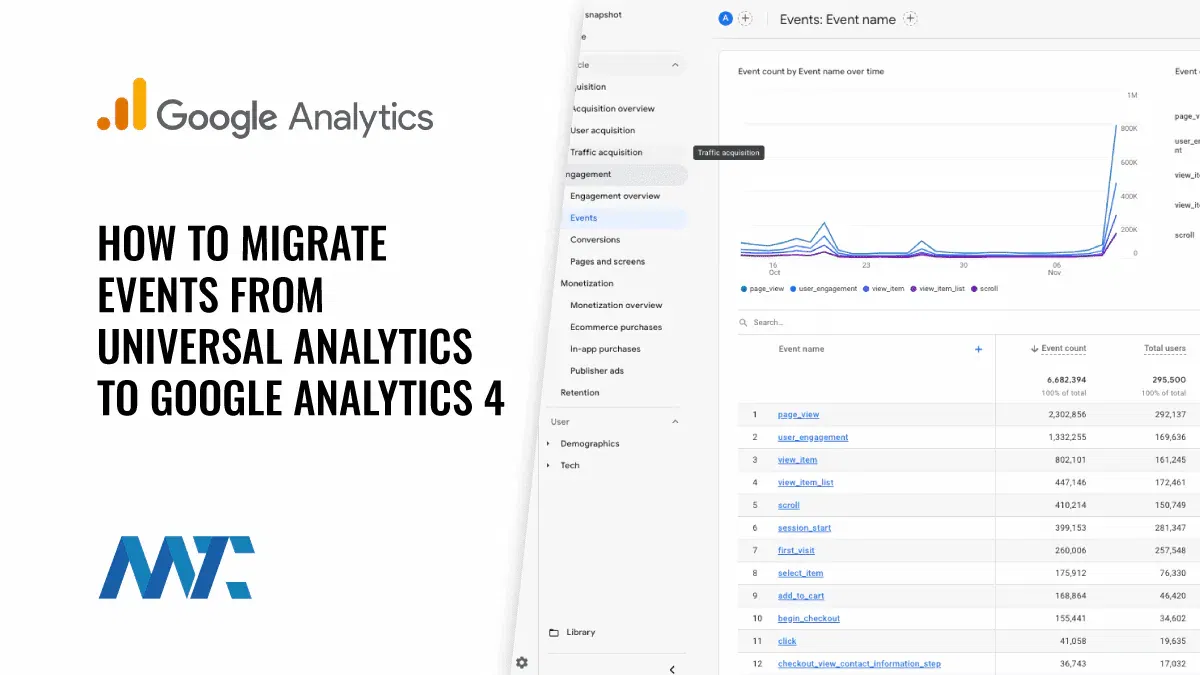
Task: Open Pages and screens report
Action: pyautogui.click(x=608, y=262)
